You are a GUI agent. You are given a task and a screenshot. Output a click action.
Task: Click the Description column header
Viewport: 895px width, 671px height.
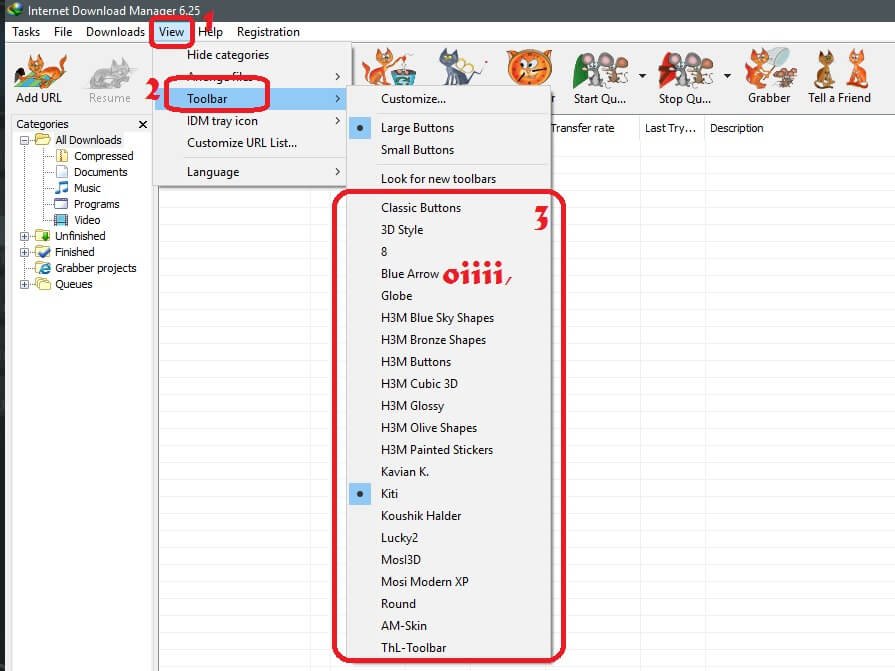(736, 128)
